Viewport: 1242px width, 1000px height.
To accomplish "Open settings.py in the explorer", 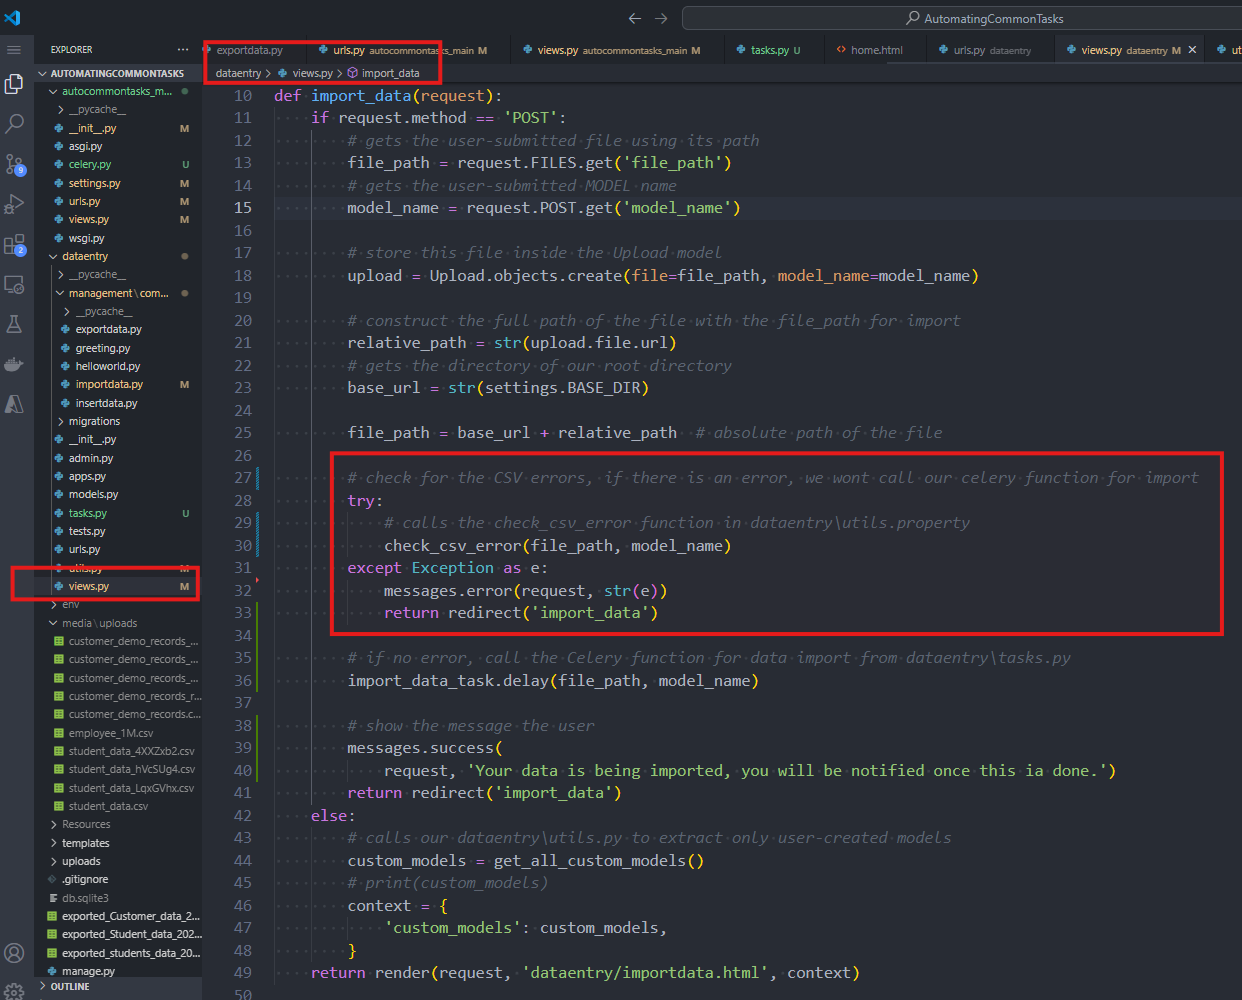I will 117,183.
